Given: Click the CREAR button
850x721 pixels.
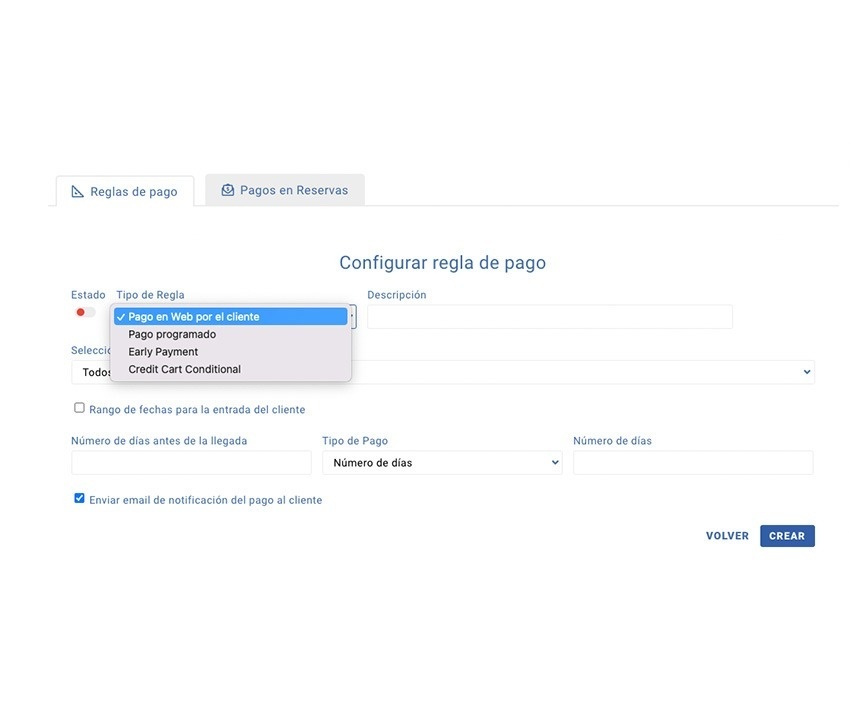Looking at the screenshot, I should 786,536.
